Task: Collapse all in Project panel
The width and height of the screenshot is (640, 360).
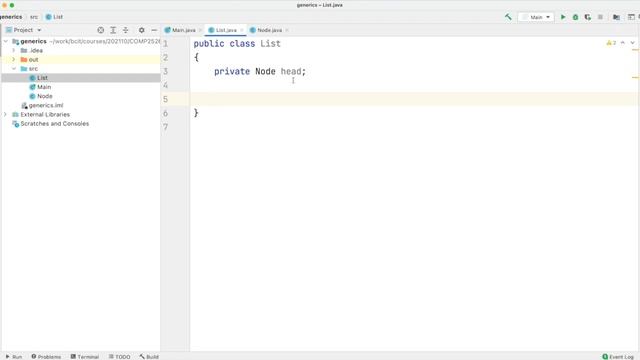Action: [125, 30]
